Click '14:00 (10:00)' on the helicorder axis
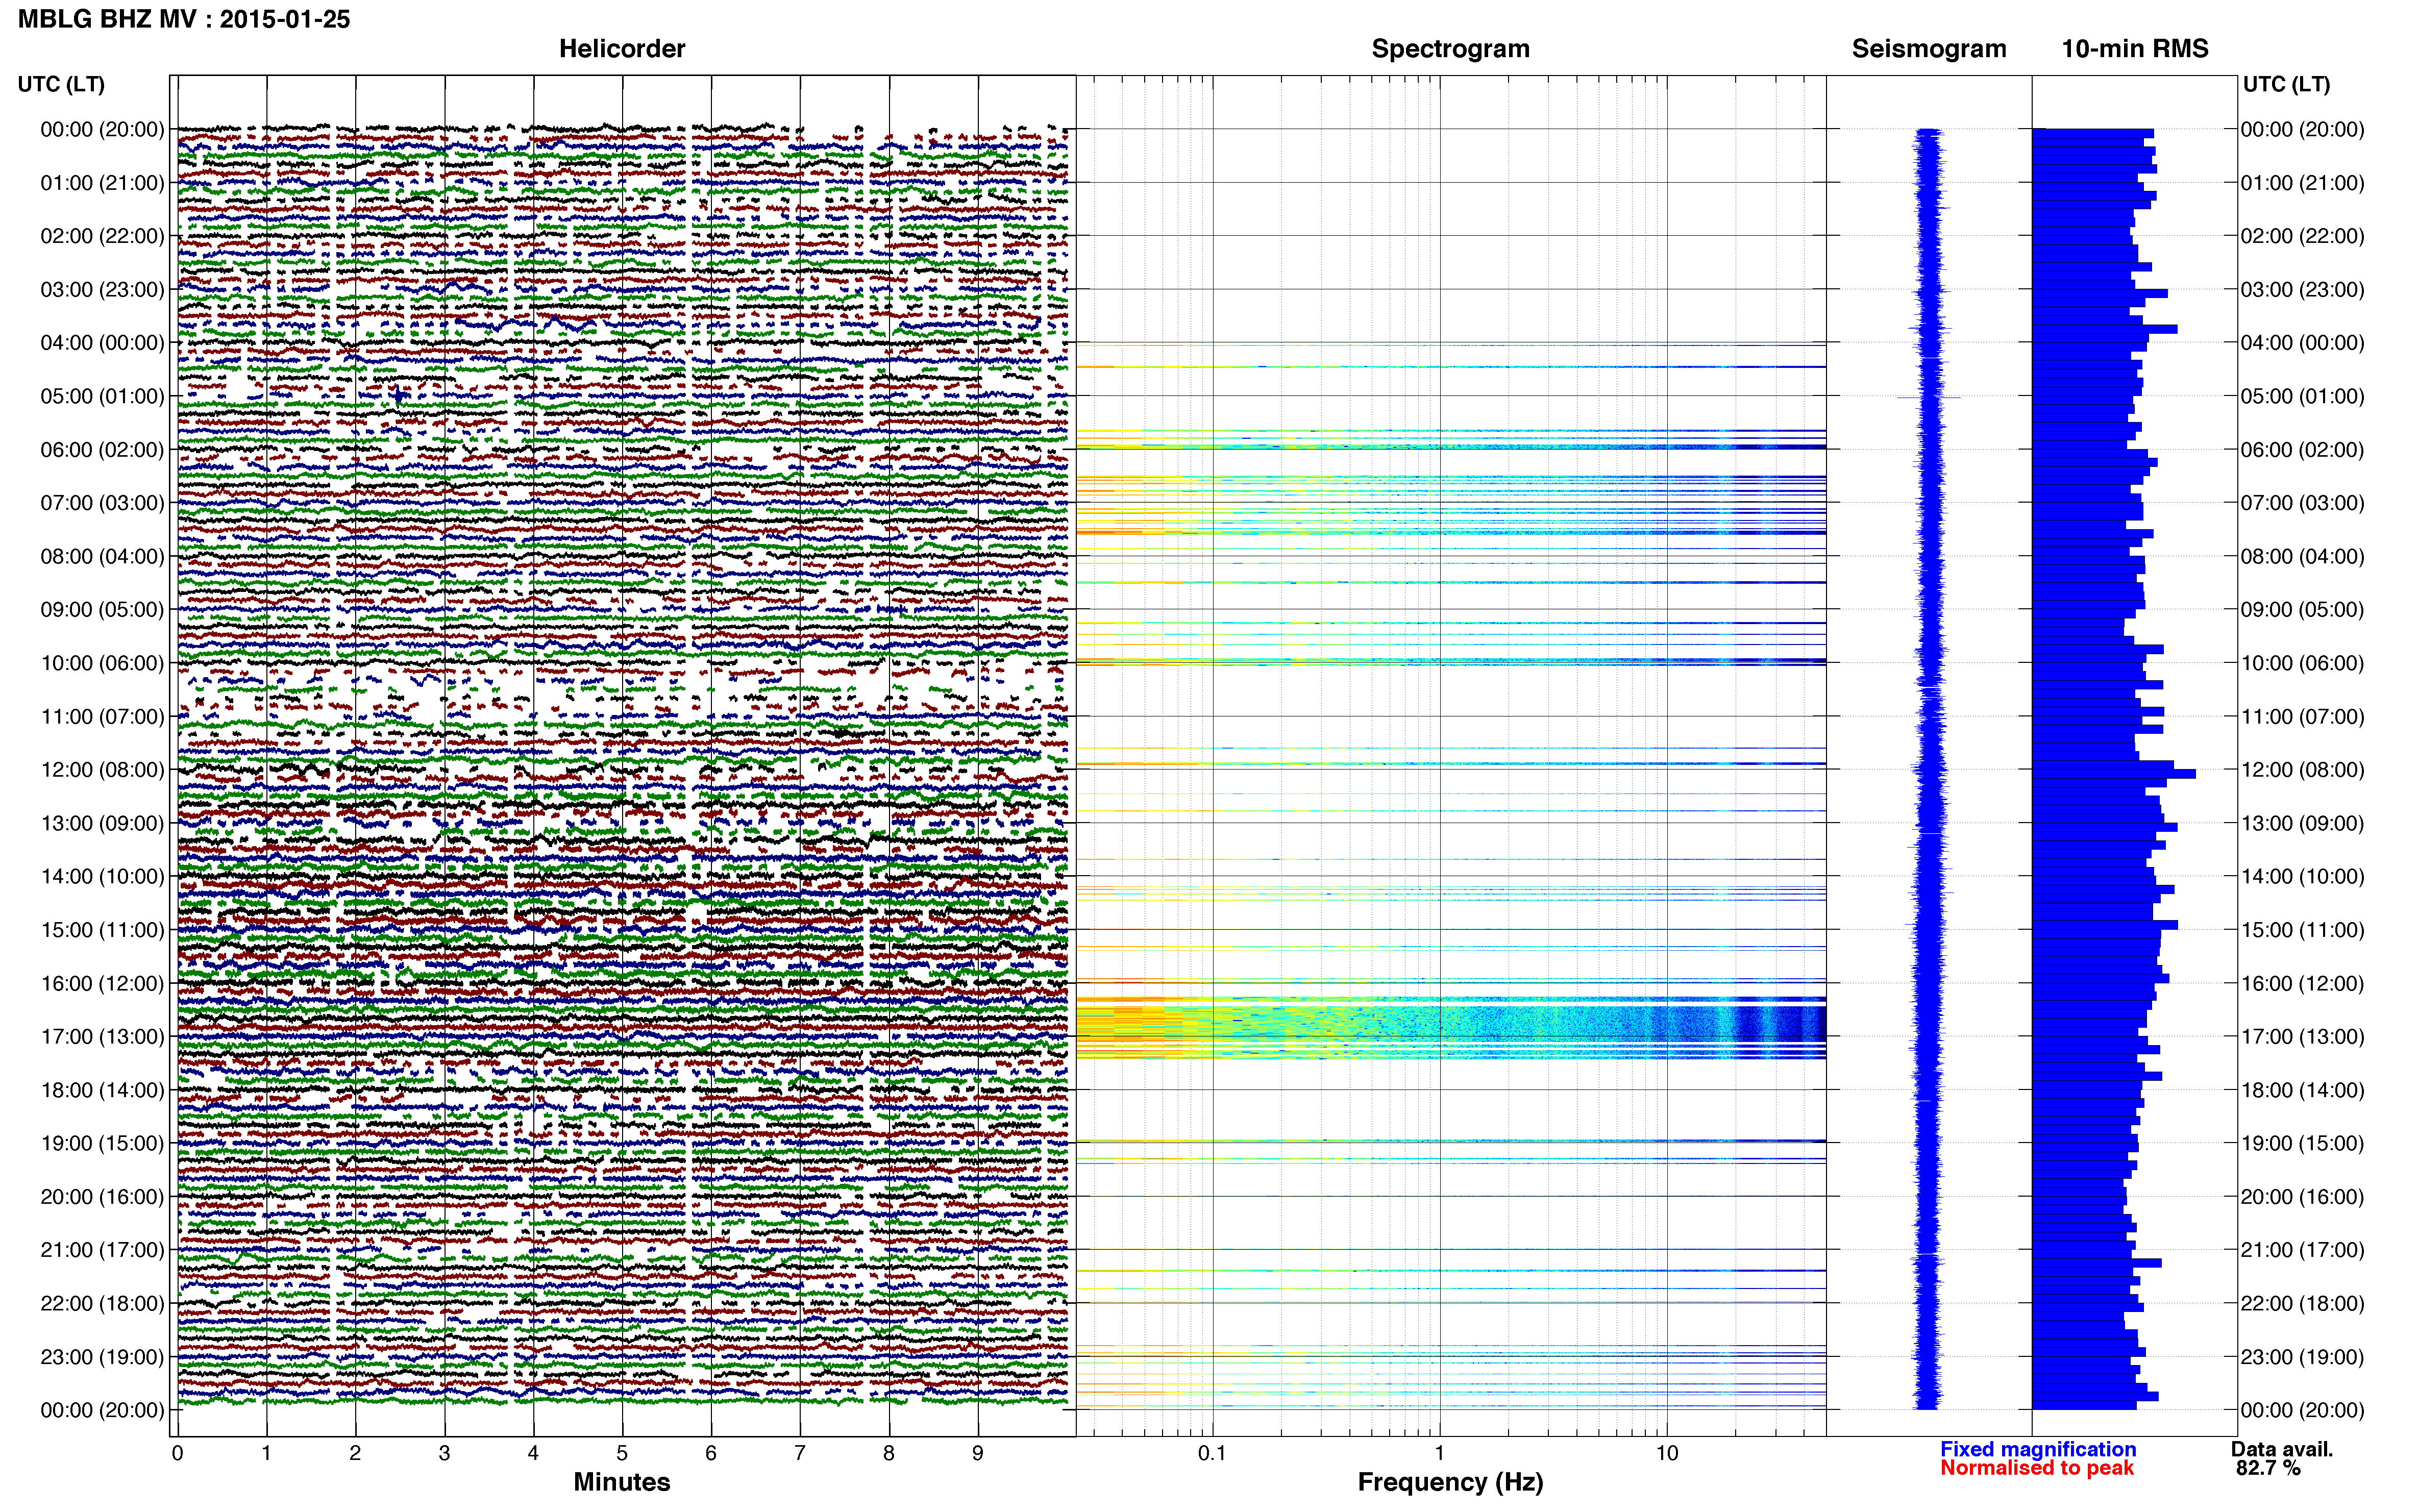2419x1512 pixels. 102,877
